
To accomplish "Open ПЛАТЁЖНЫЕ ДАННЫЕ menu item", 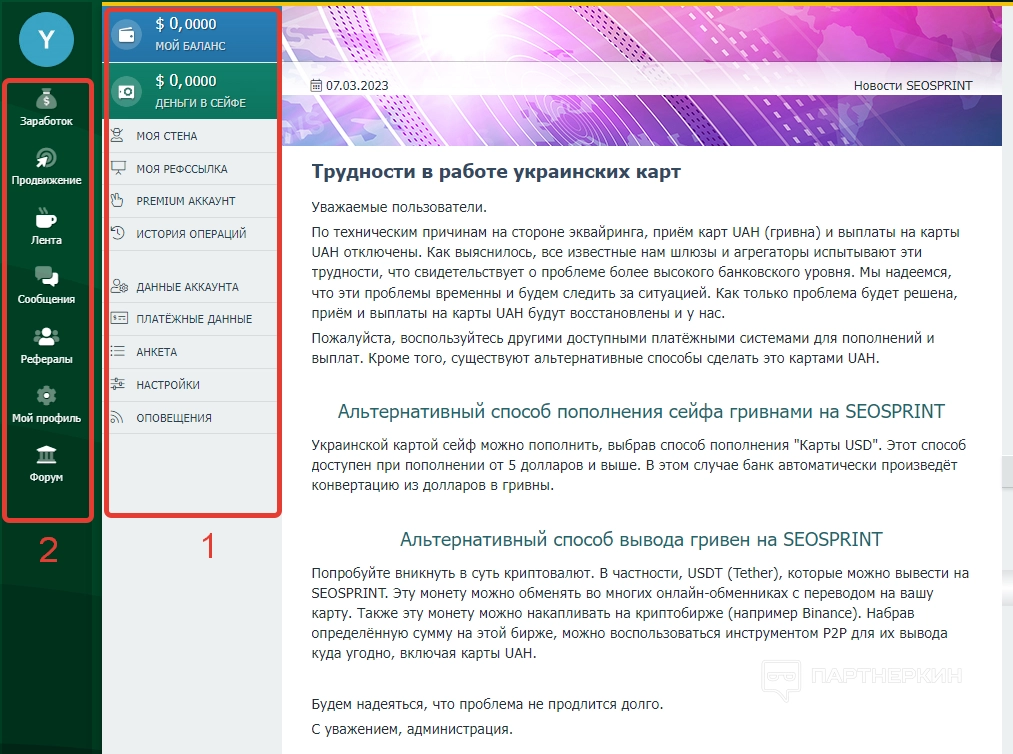I will point(193,319).
